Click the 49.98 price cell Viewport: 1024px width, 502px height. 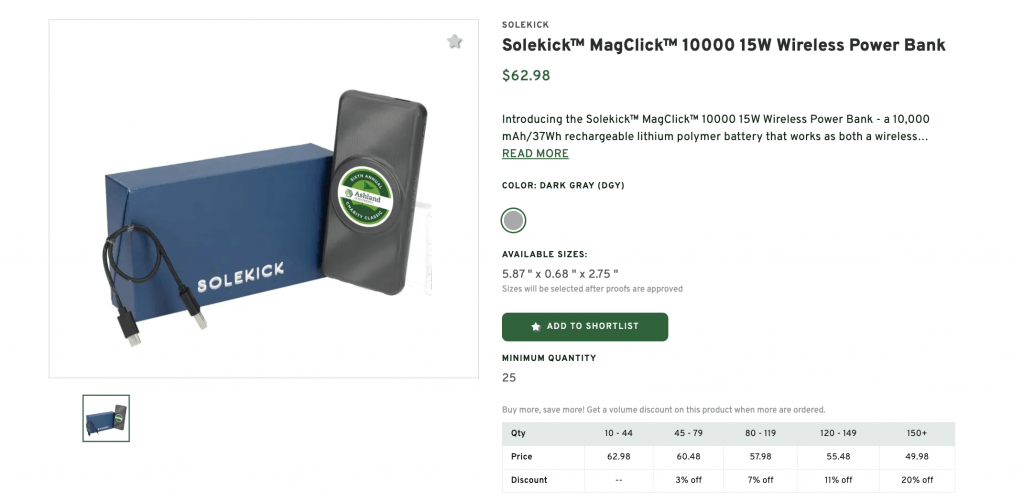918,457
